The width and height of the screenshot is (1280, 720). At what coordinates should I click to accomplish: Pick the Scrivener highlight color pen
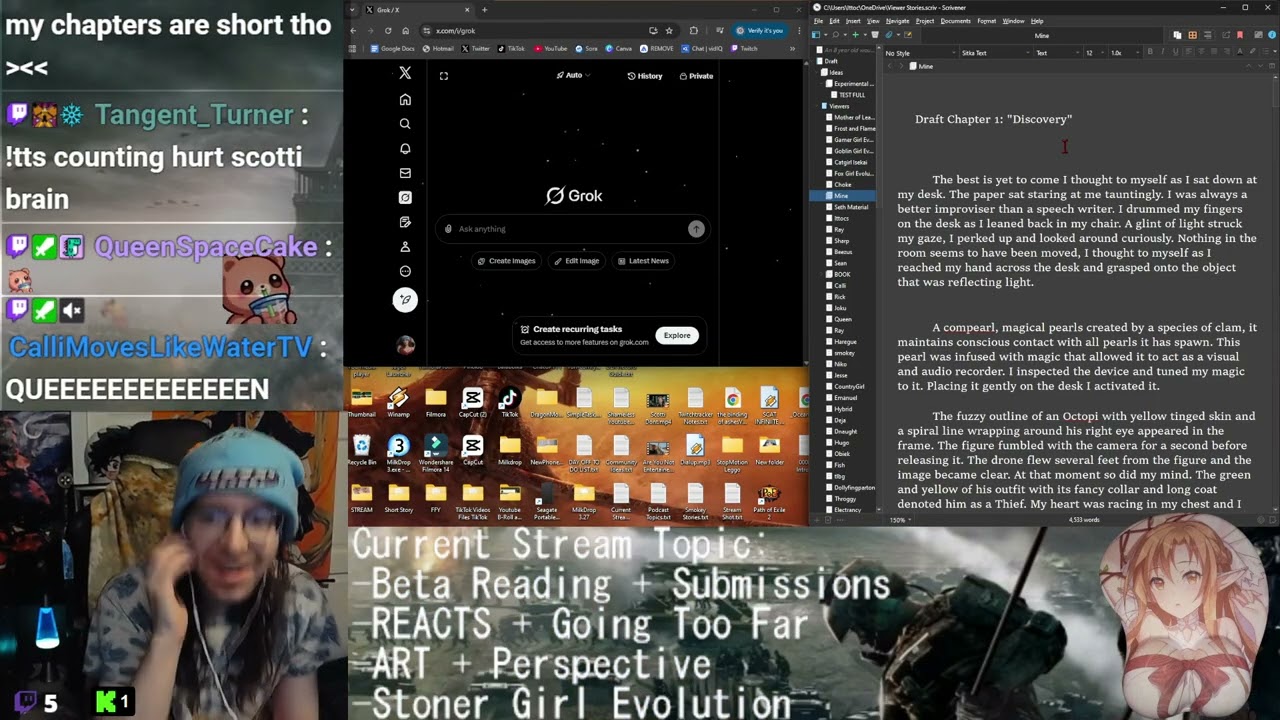point(1253,52)
